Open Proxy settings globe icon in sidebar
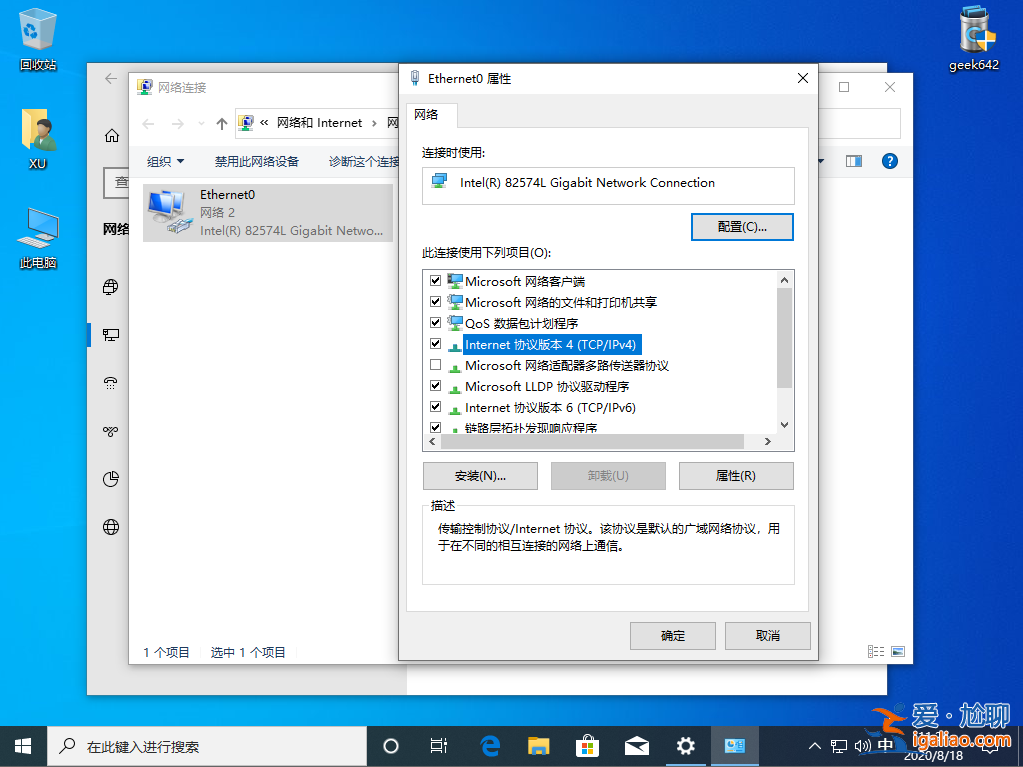The width and height of the screenshot is (1023, 767). click(x=110, y=527)
